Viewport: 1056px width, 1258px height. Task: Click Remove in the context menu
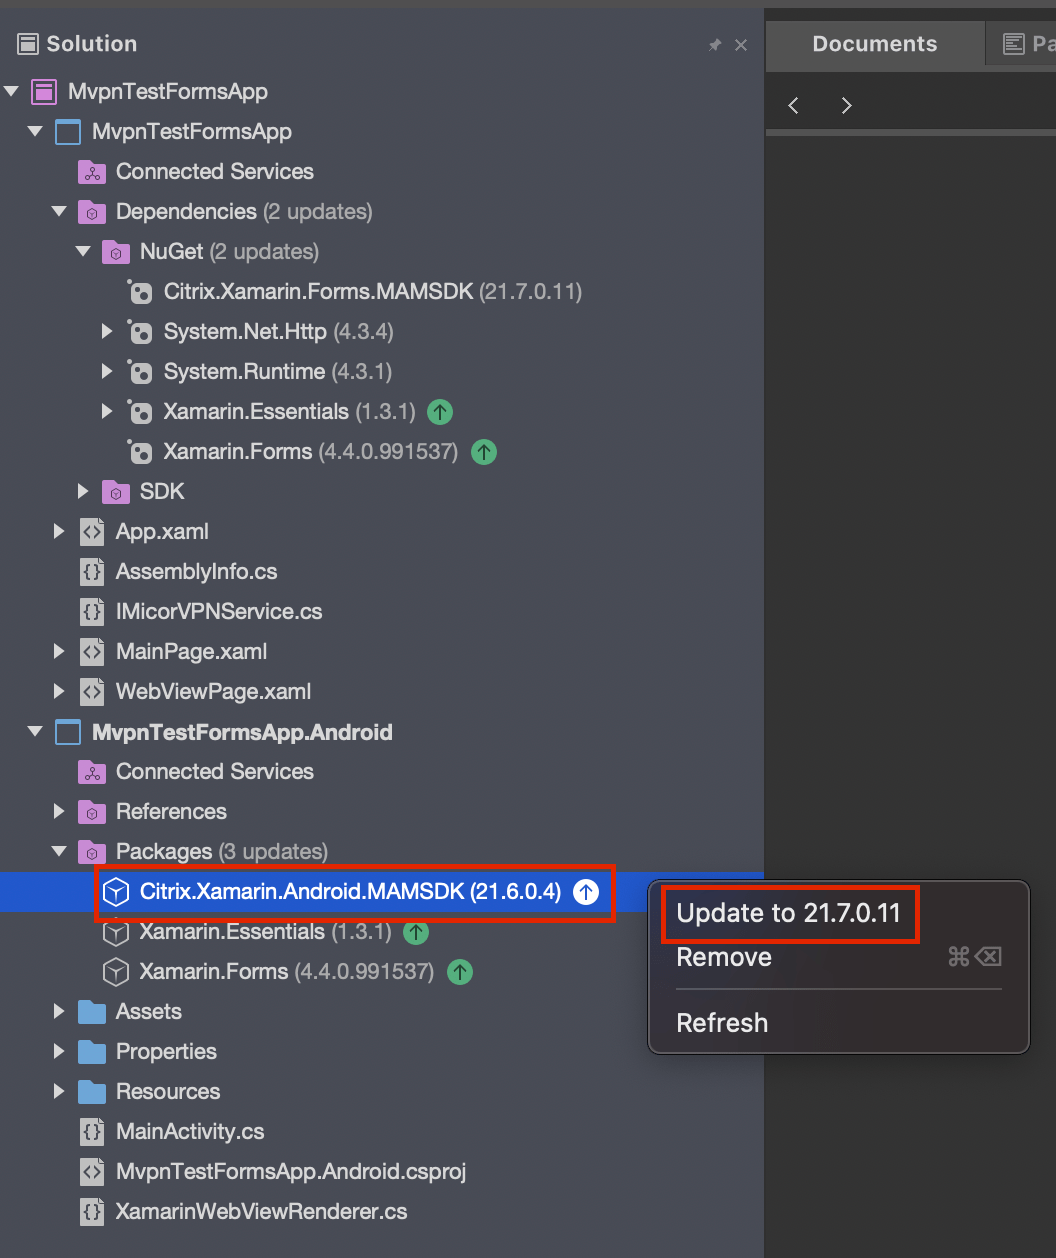pos(723,957)
